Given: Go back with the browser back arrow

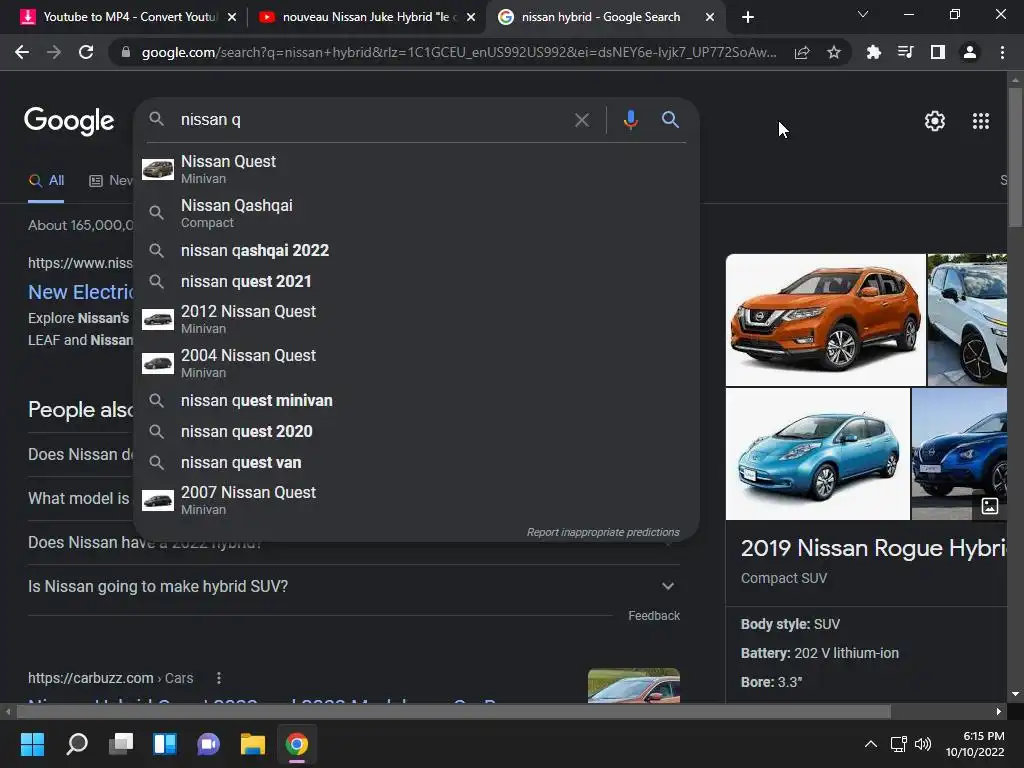Looking at the screenshot, I should [22, 52].
